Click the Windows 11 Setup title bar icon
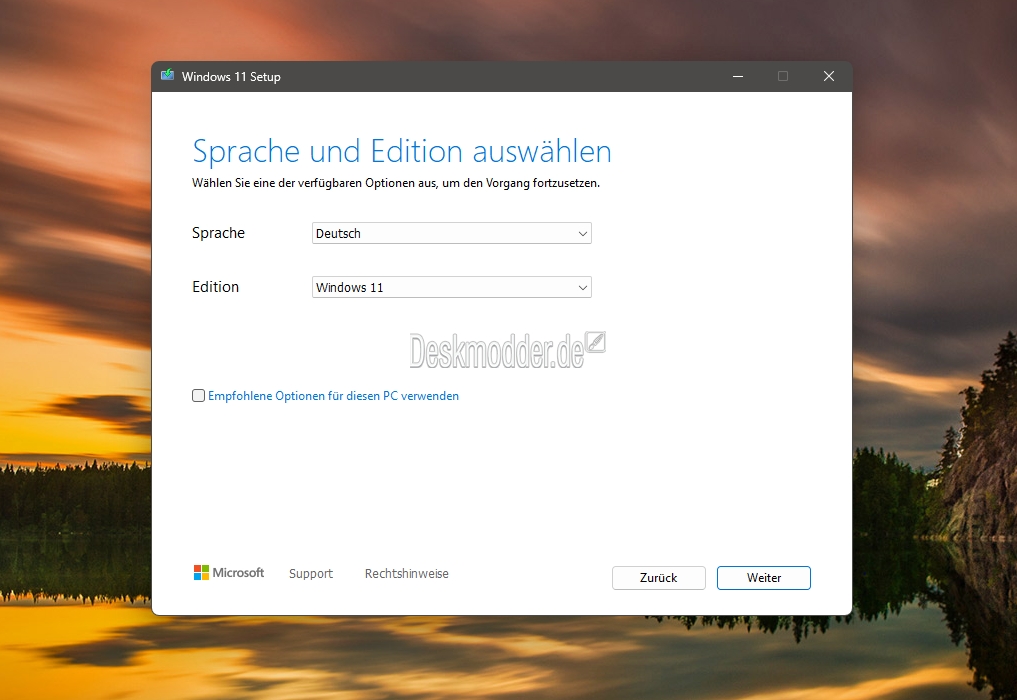Viewport: 1017px width, 700px height. click(167, 75)
